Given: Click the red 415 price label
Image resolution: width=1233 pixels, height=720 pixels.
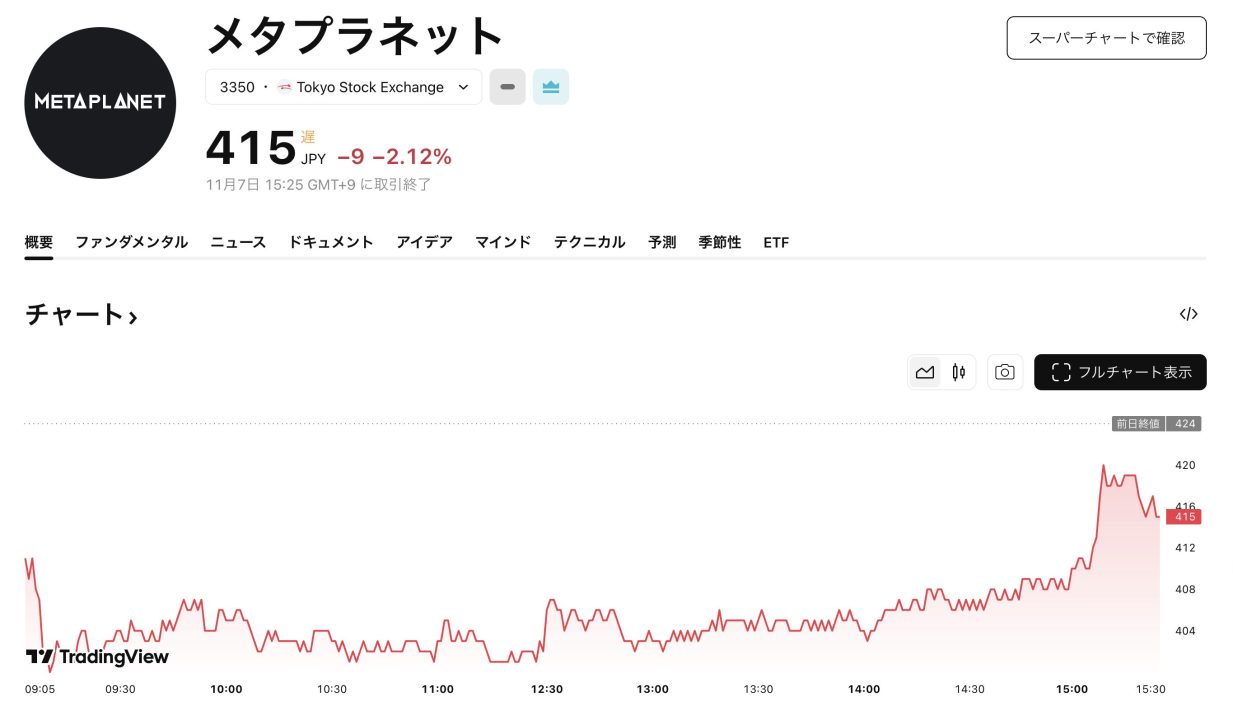Looking at the screenshot, I should point(1185,517).
